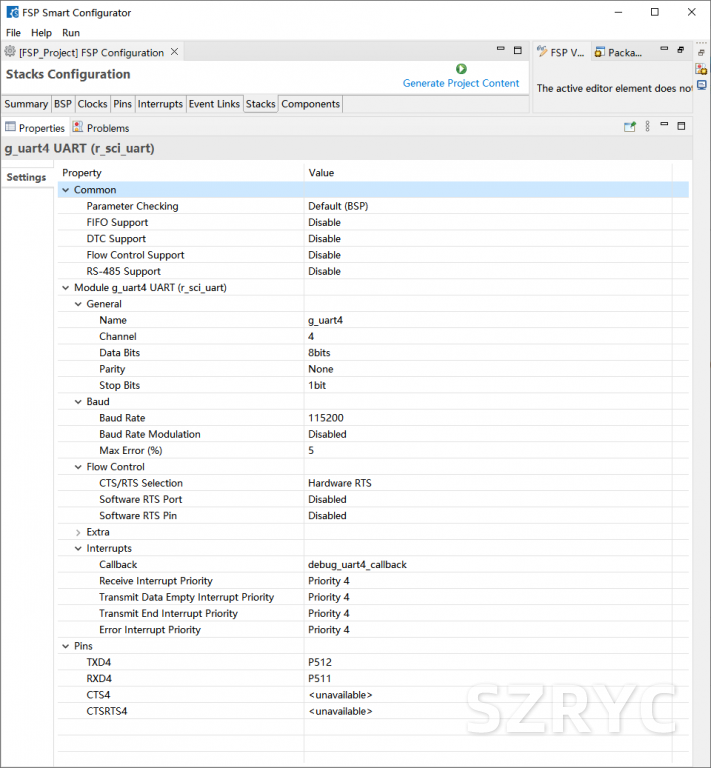Click the FSP Configuration perspective icon in the right sidebar
The width and height of the screenshot is (711, 768).
(702, 69)
